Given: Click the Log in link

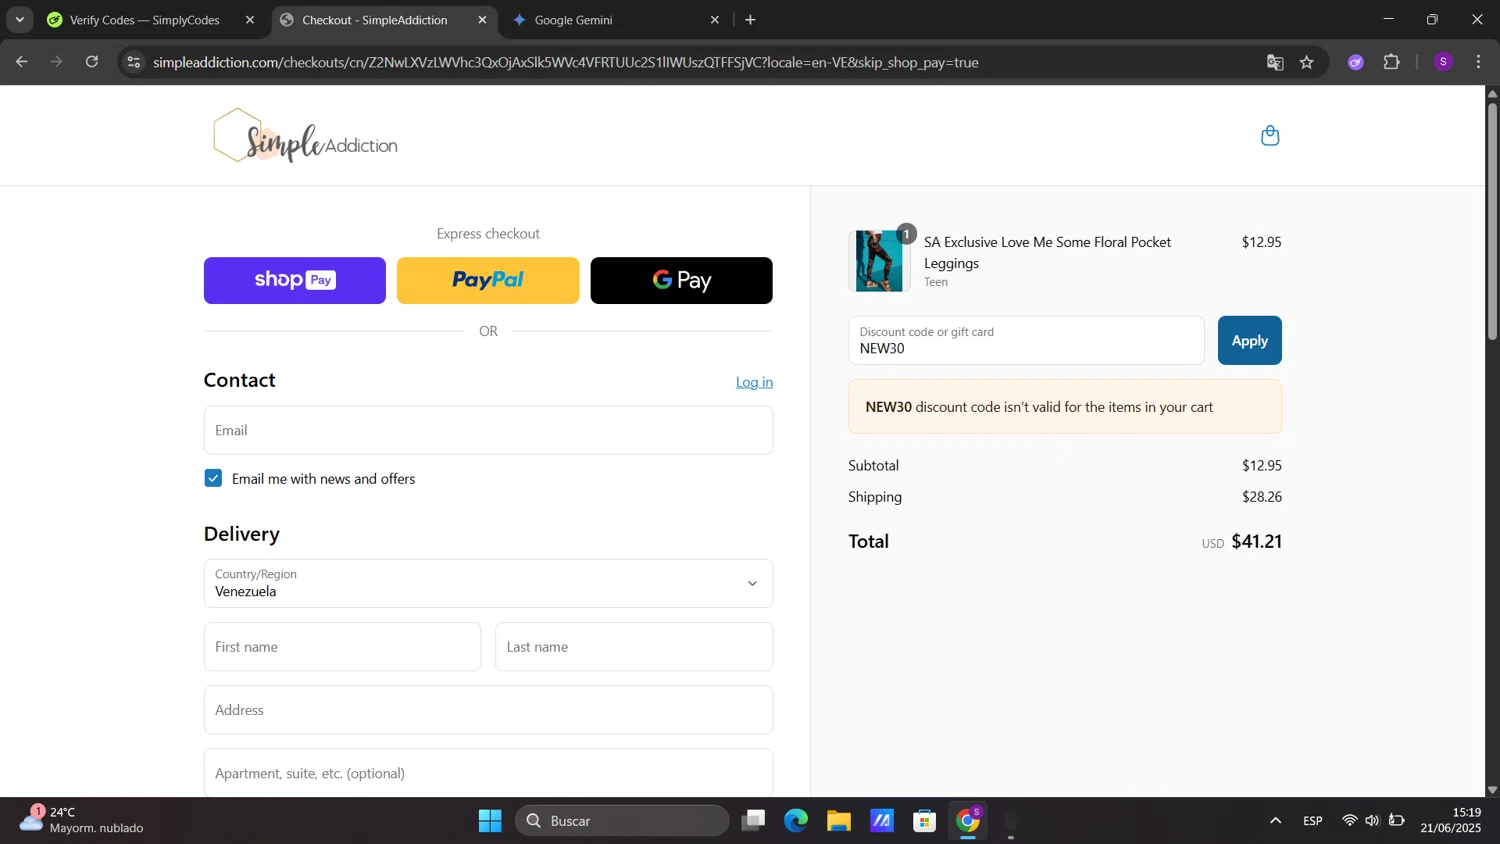Looking at the screenshot, I should click(x=754, y=382).
